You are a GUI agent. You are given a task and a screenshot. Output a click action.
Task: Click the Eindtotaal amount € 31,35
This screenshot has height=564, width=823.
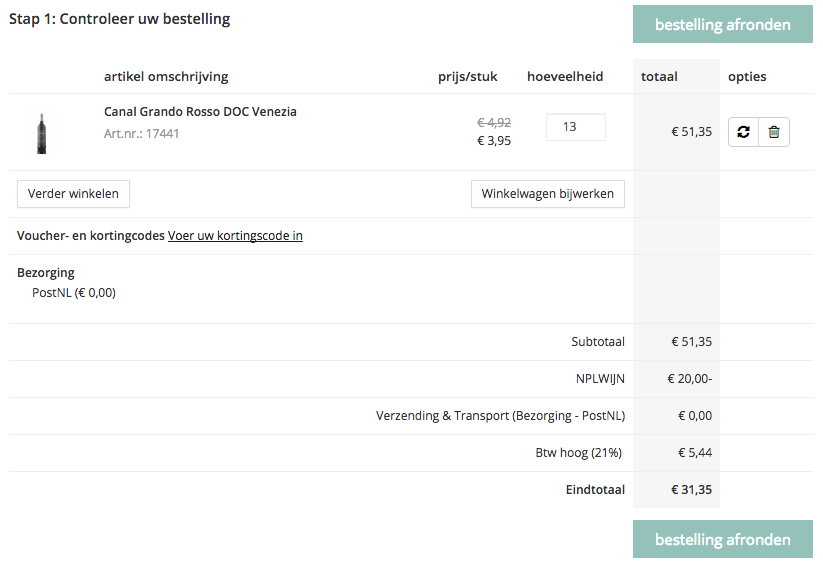tap(691, 490)
